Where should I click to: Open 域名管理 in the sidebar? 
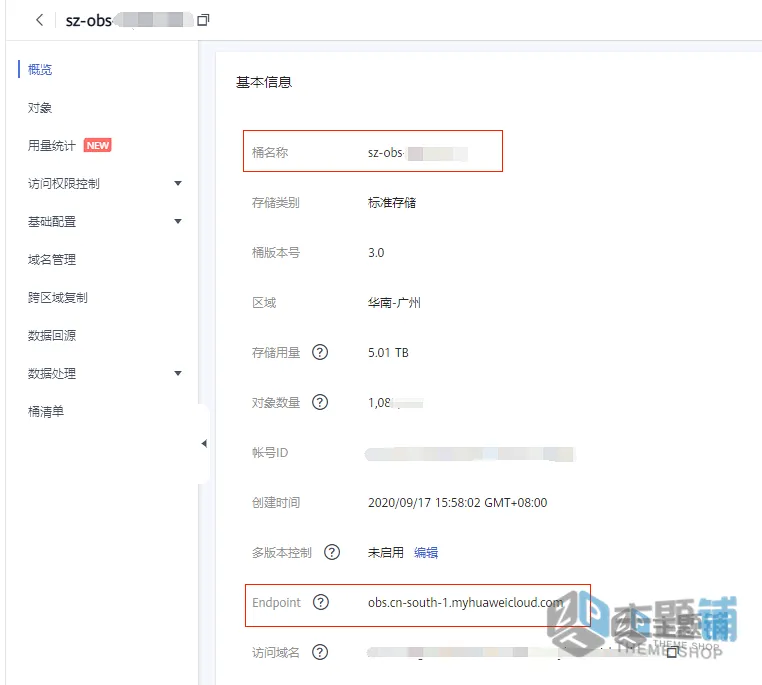point(52,259)
